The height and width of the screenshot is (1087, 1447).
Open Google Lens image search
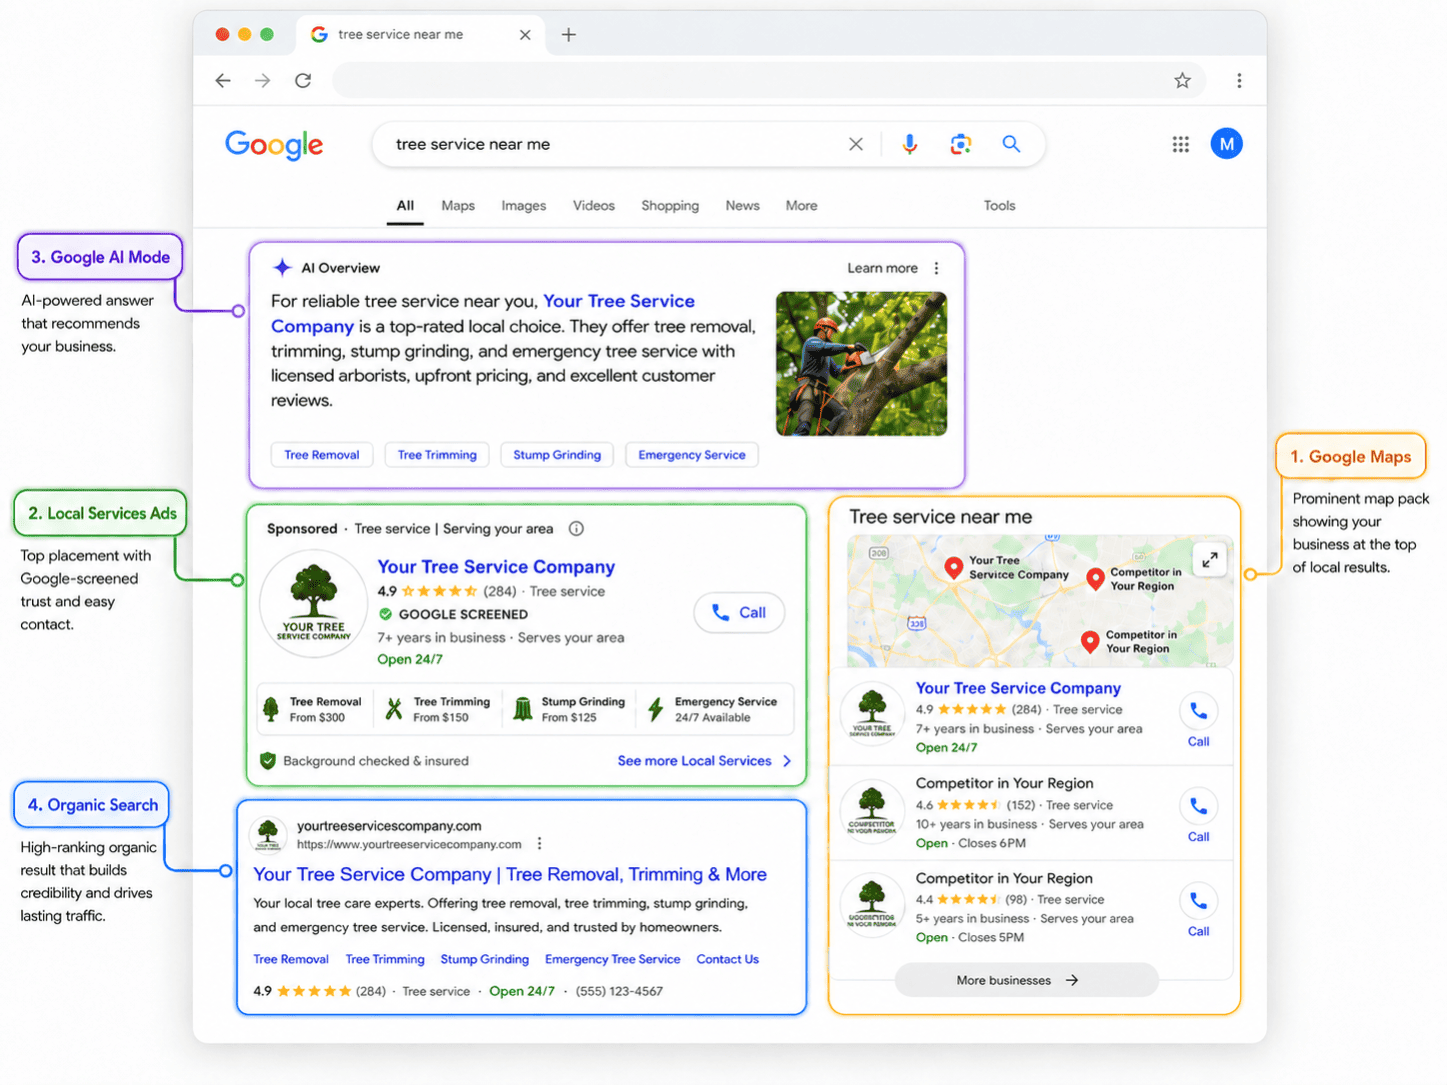pyautogui.click(x=961, y=144)
